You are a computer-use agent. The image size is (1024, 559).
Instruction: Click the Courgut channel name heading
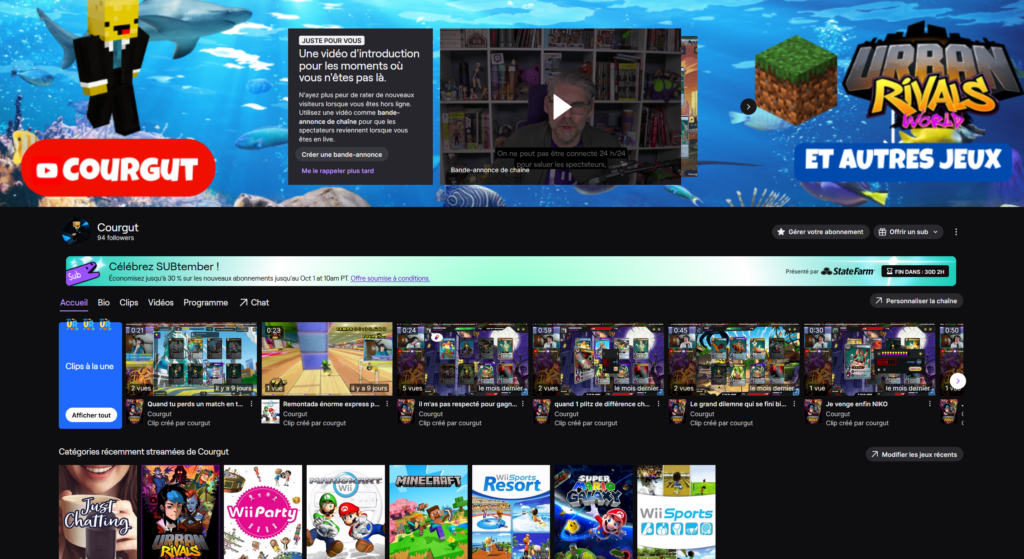(x=118, y=227)
